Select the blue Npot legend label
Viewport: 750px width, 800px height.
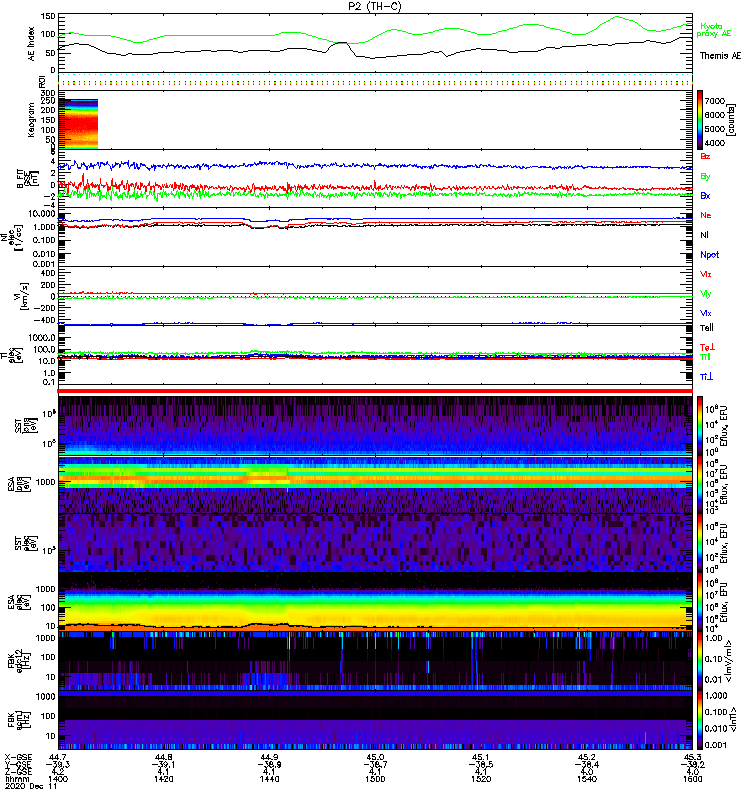(x=708, y=254)
